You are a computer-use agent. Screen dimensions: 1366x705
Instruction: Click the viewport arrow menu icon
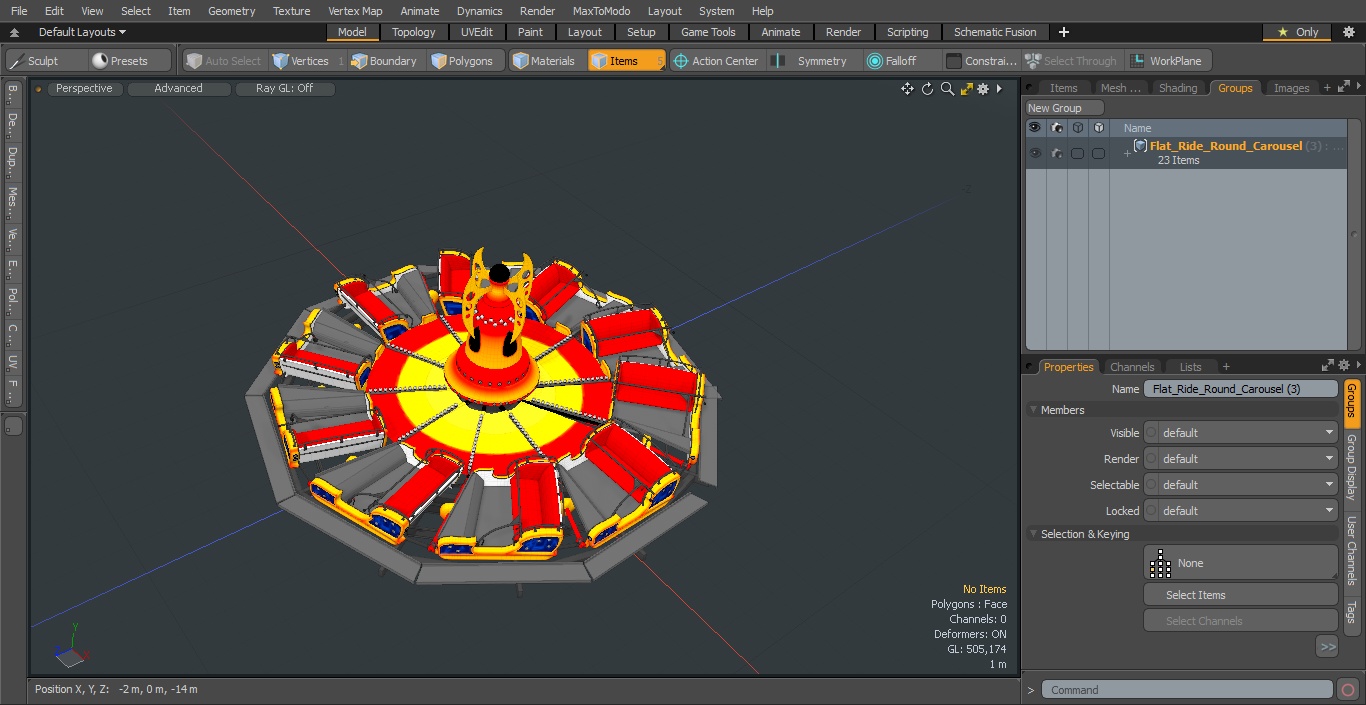coord(999,89)
